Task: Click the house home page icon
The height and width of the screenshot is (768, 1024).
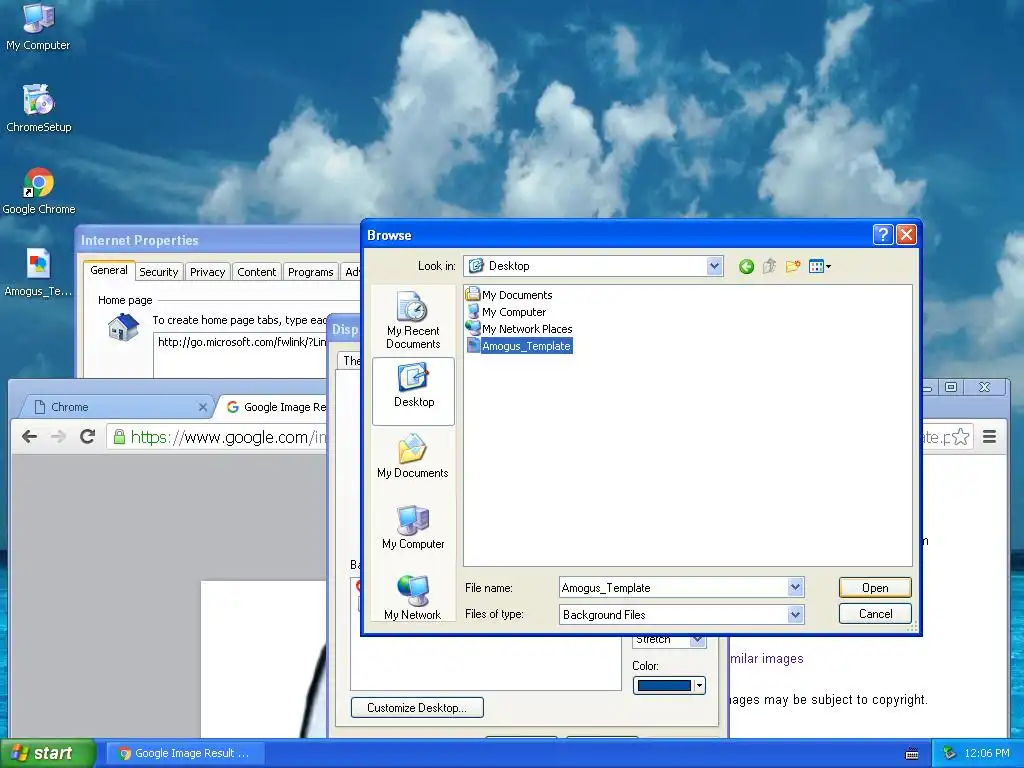Action: [123, 327]
